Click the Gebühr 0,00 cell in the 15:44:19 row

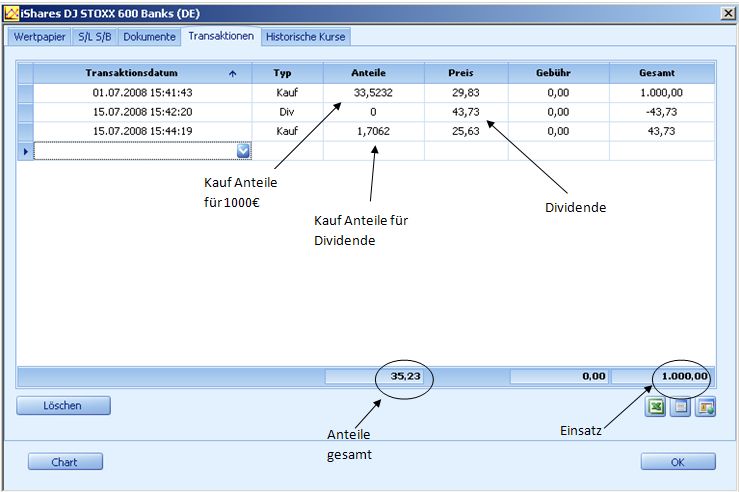558,131
